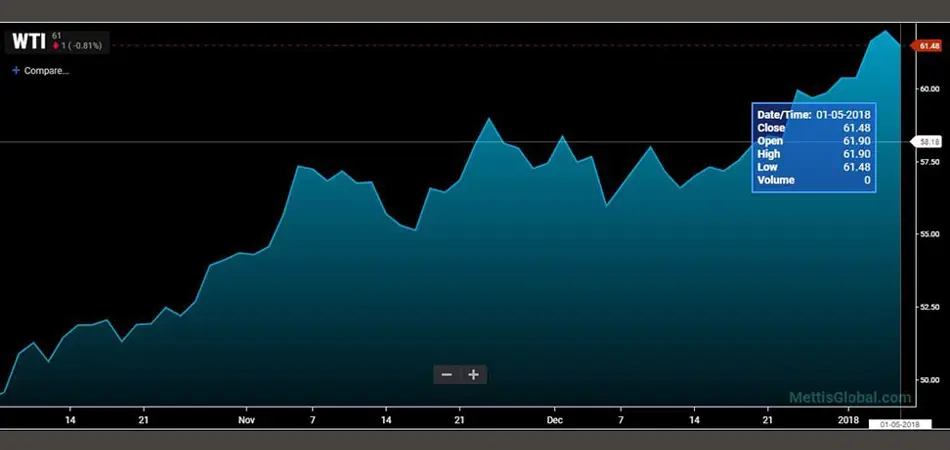
Task: Zoom in the chart with plus button
Action: (x=473, y=375)
